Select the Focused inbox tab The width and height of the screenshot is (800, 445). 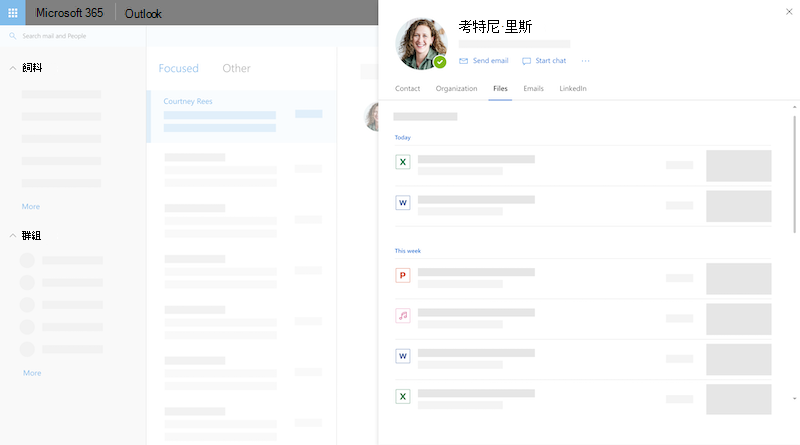tap(178, 68)
